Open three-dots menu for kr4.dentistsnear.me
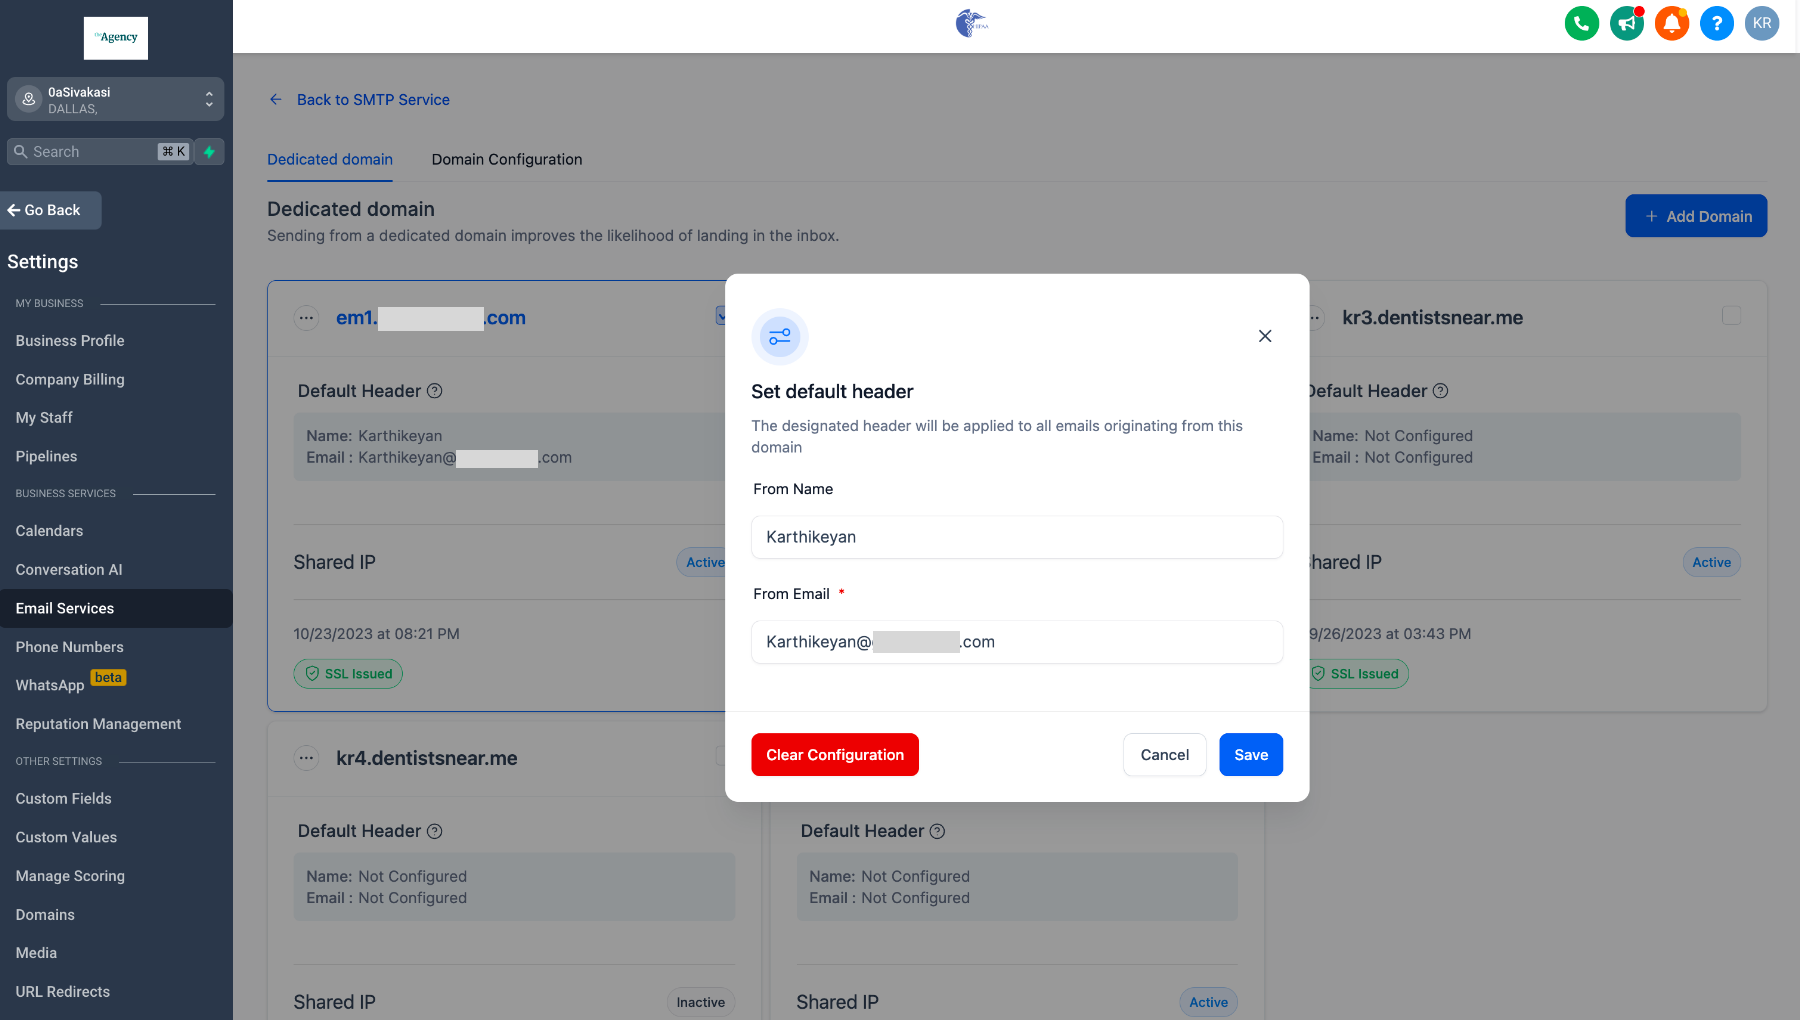The width and height of the screenshot is (1800, 1020). [306, 758]
